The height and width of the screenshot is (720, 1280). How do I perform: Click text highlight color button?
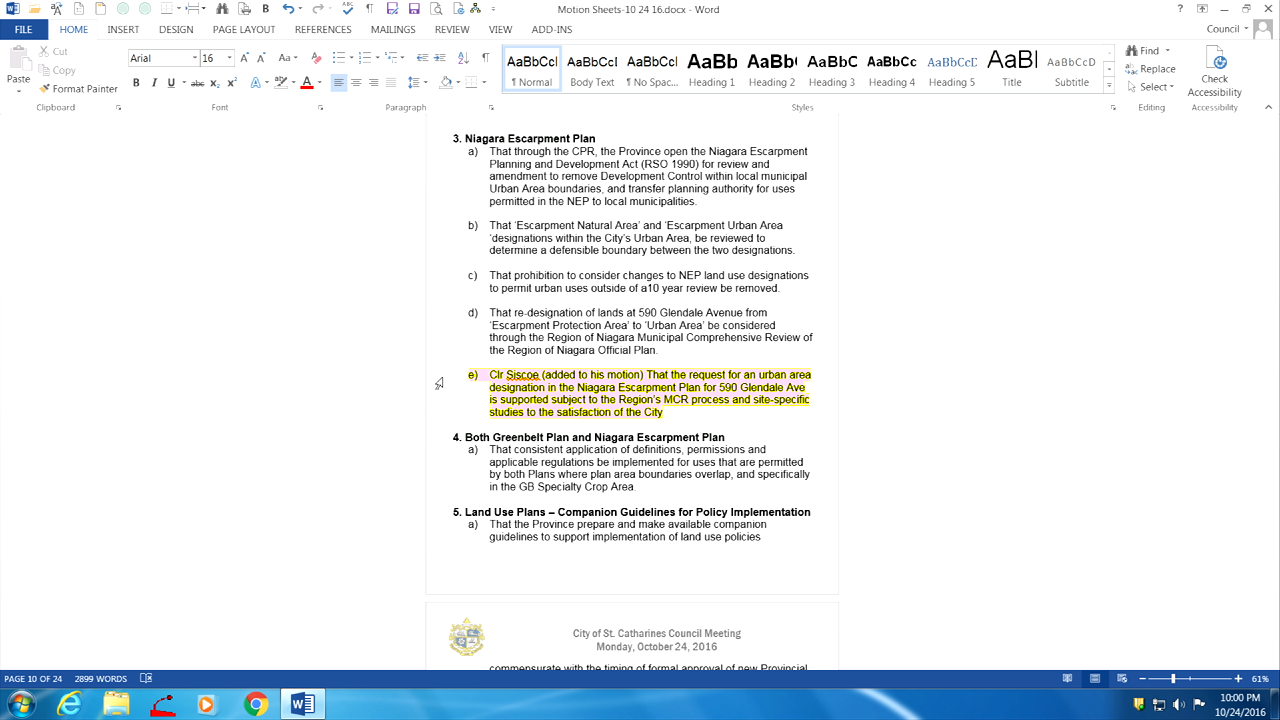click(x=281, y=83)
